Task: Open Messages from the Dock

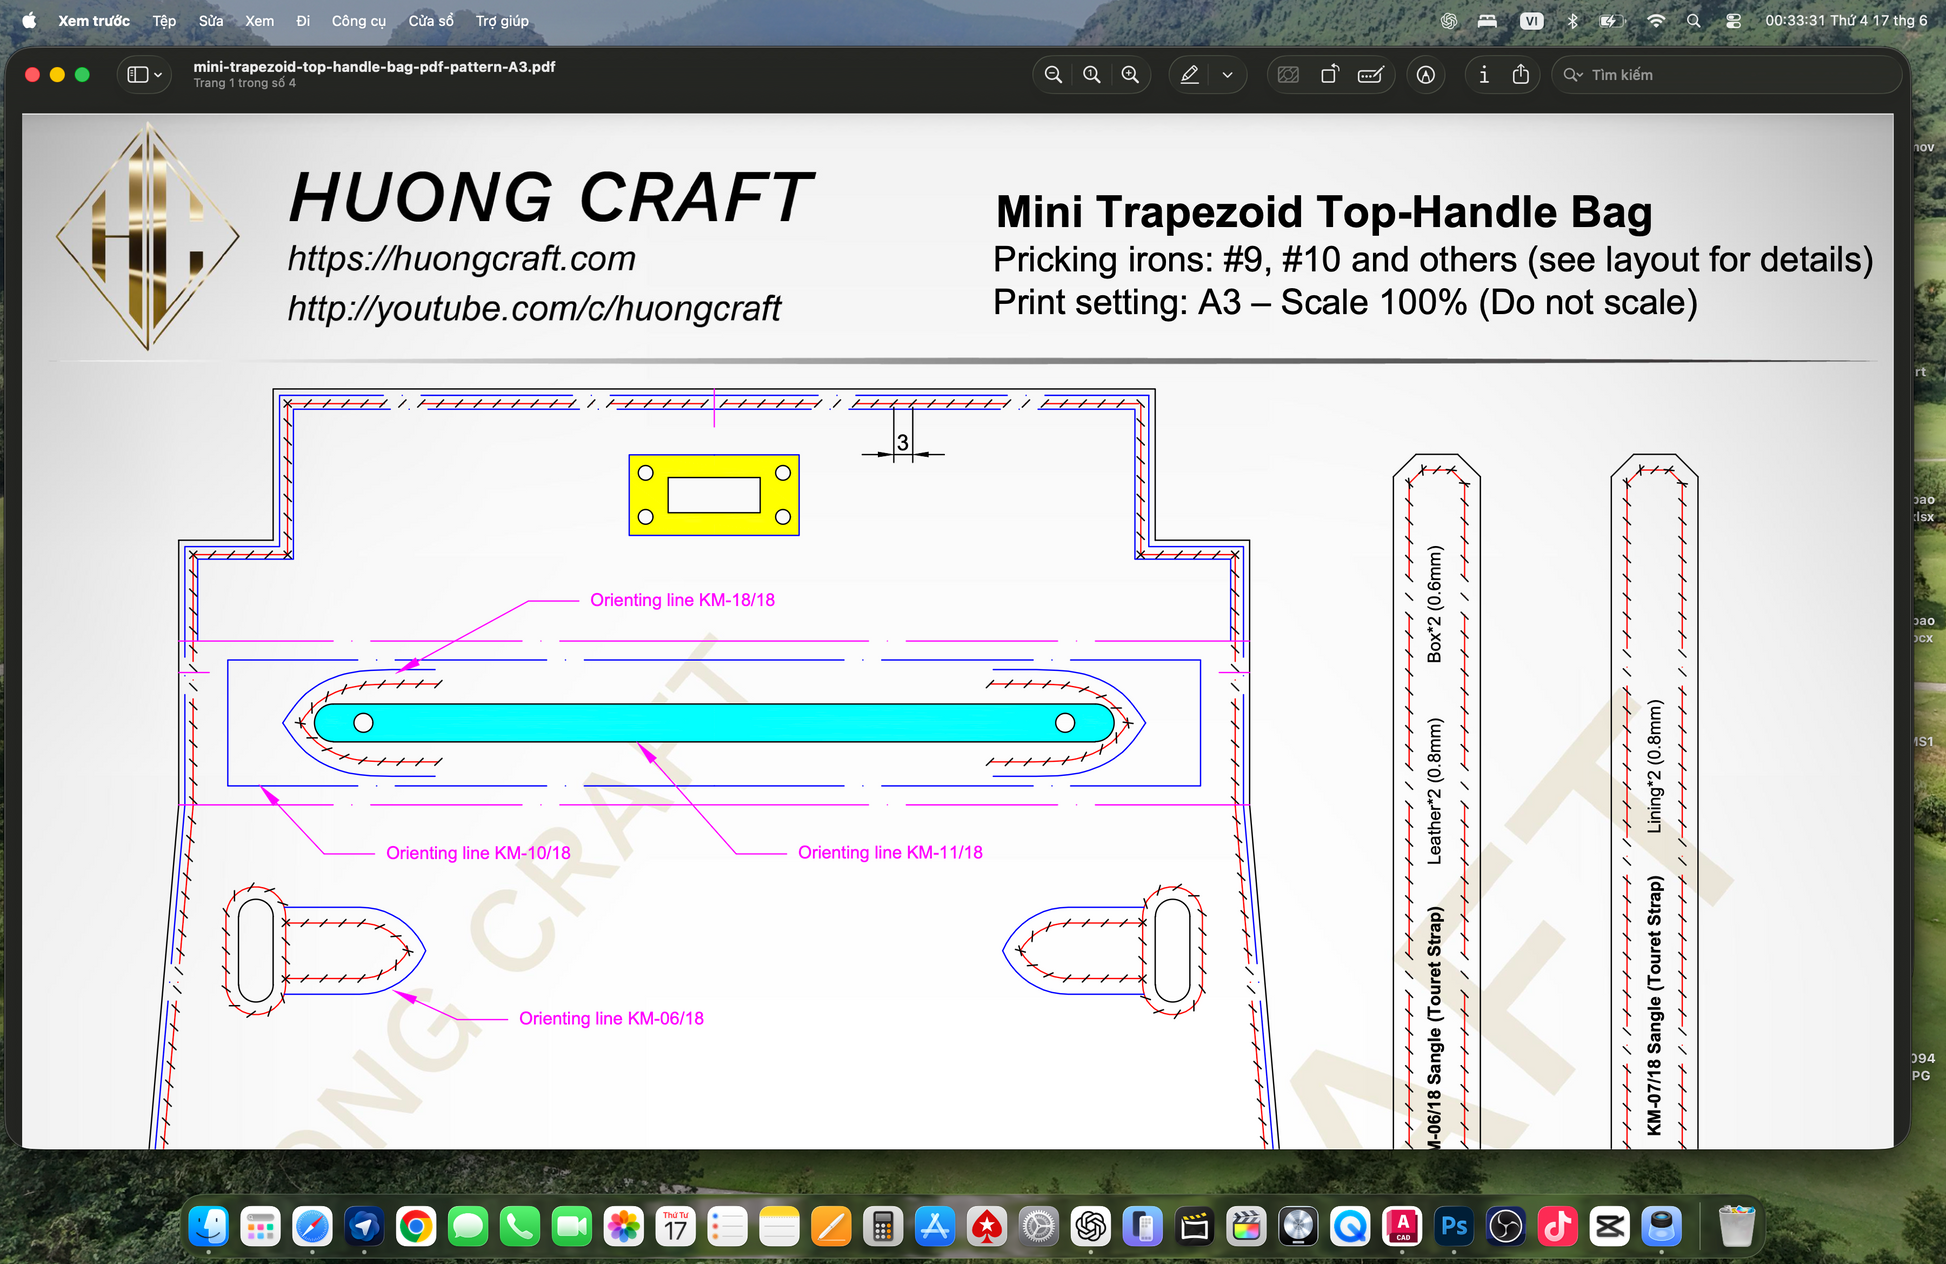Action: tap(468, 1226)
